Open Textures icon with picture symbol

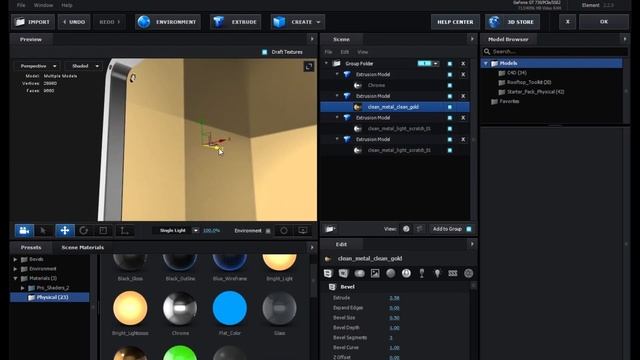(375, 273)
